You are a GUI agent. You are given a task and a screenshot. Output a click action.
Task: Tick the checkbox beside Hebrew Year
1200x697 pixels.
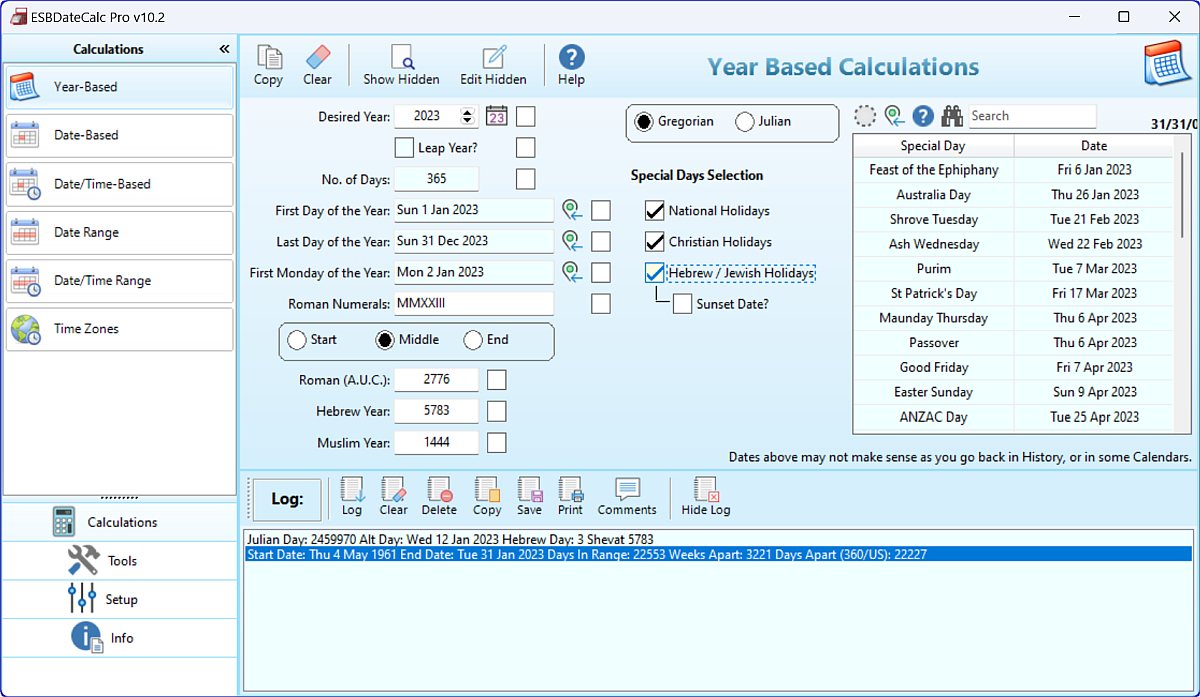(497, 411)
